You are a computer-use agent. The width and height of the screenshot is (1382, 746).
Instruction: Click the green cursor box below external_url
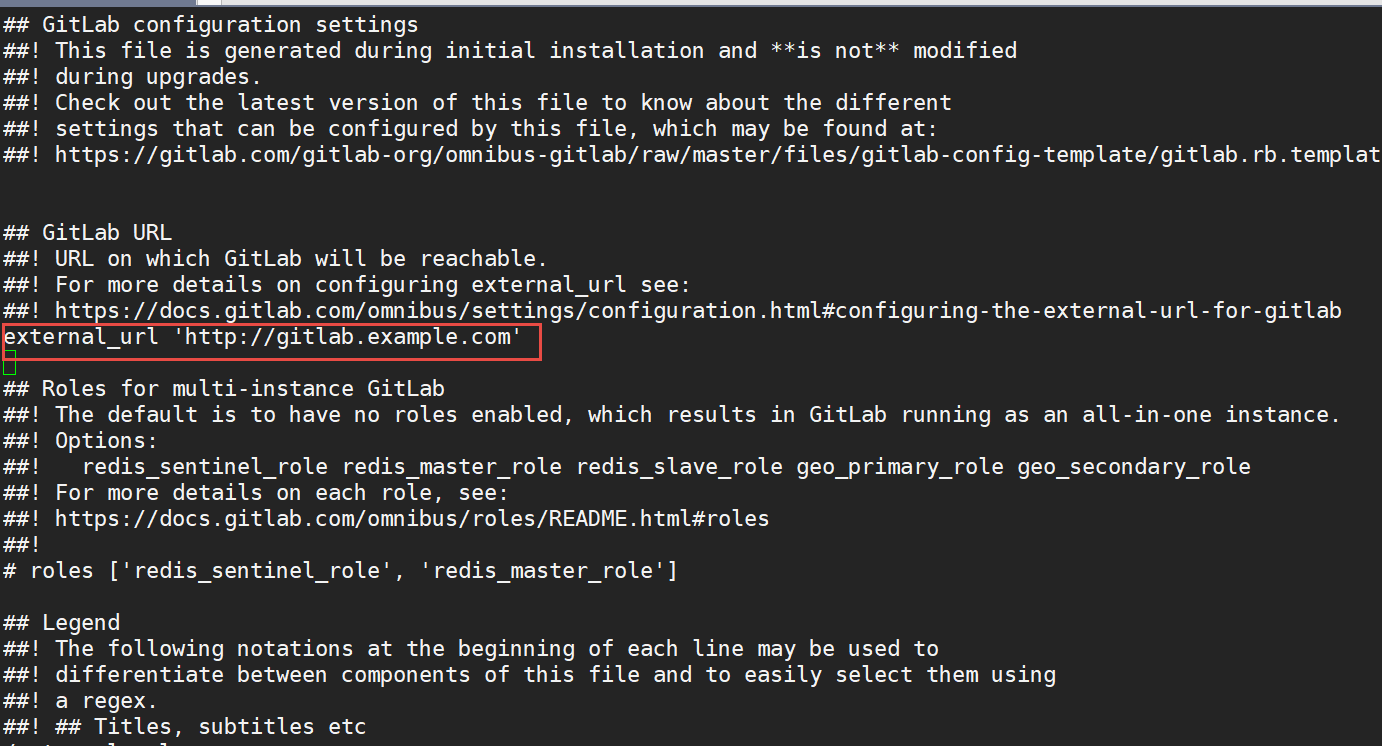[x=10, y=363]
